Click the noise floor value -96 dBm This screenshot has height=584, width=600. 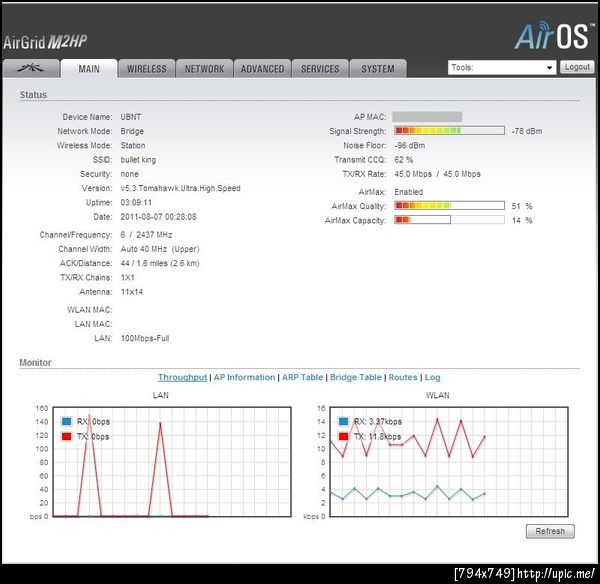[409, 145]
